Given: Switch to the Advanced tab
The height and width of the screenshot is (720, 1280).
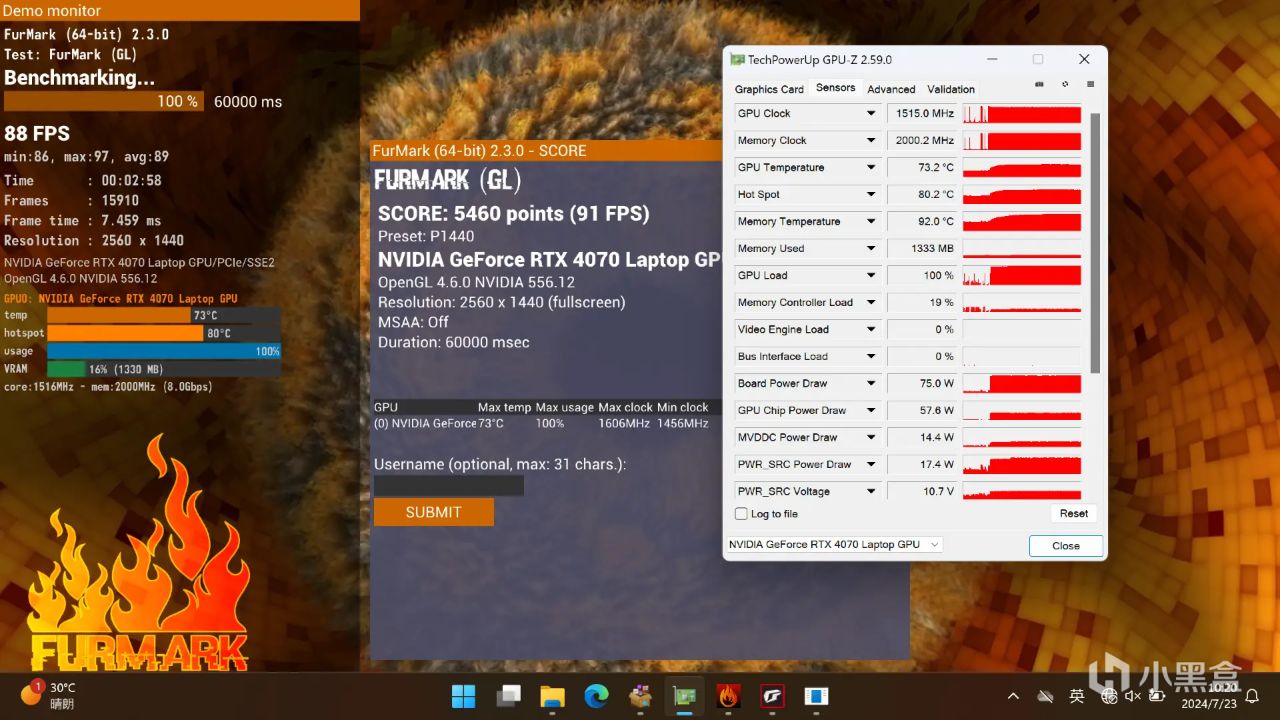Looking at the screenshot, I should tap(891, 89).
